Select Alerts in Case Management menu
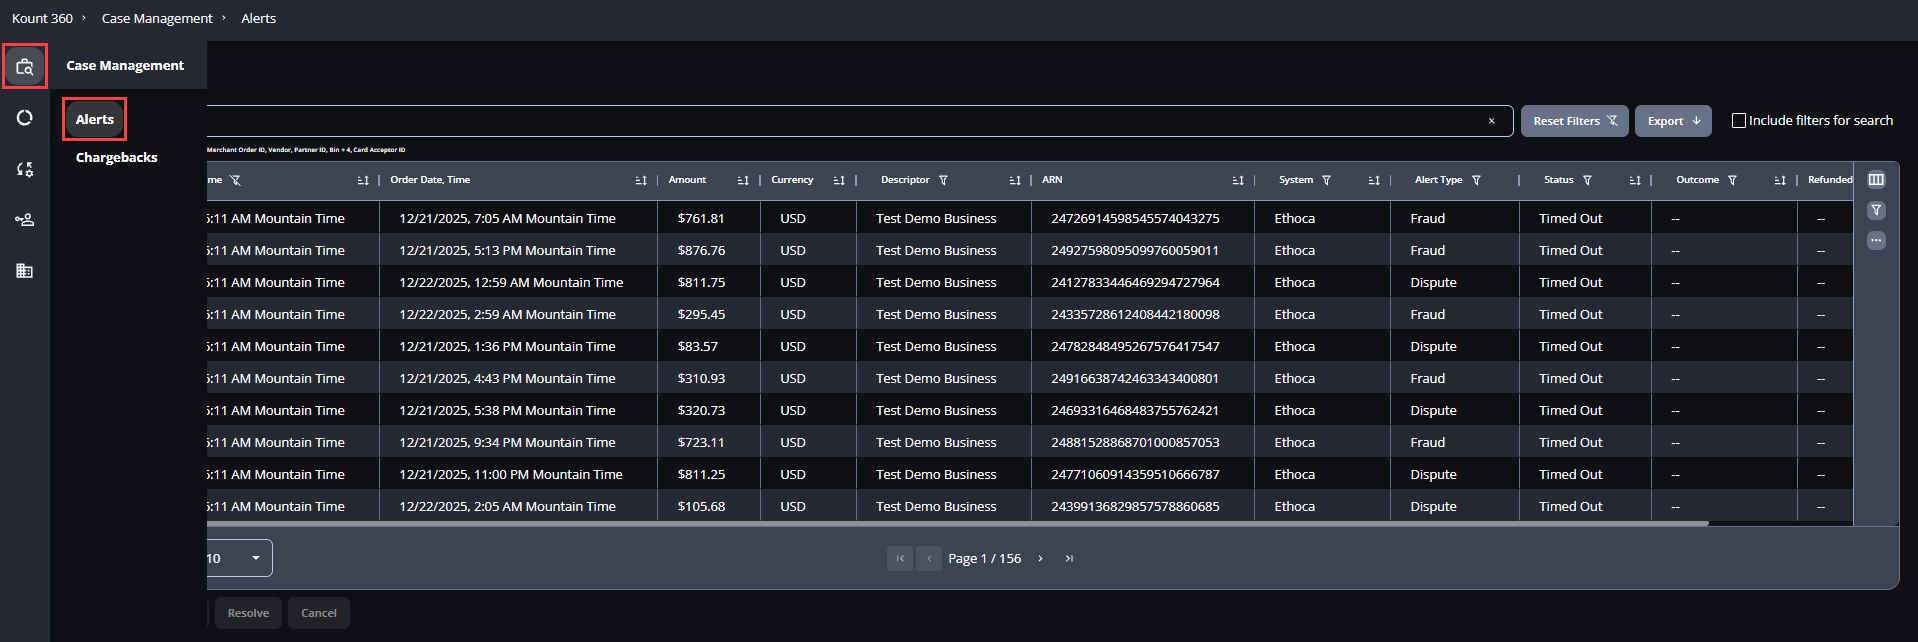 point(95,120)
